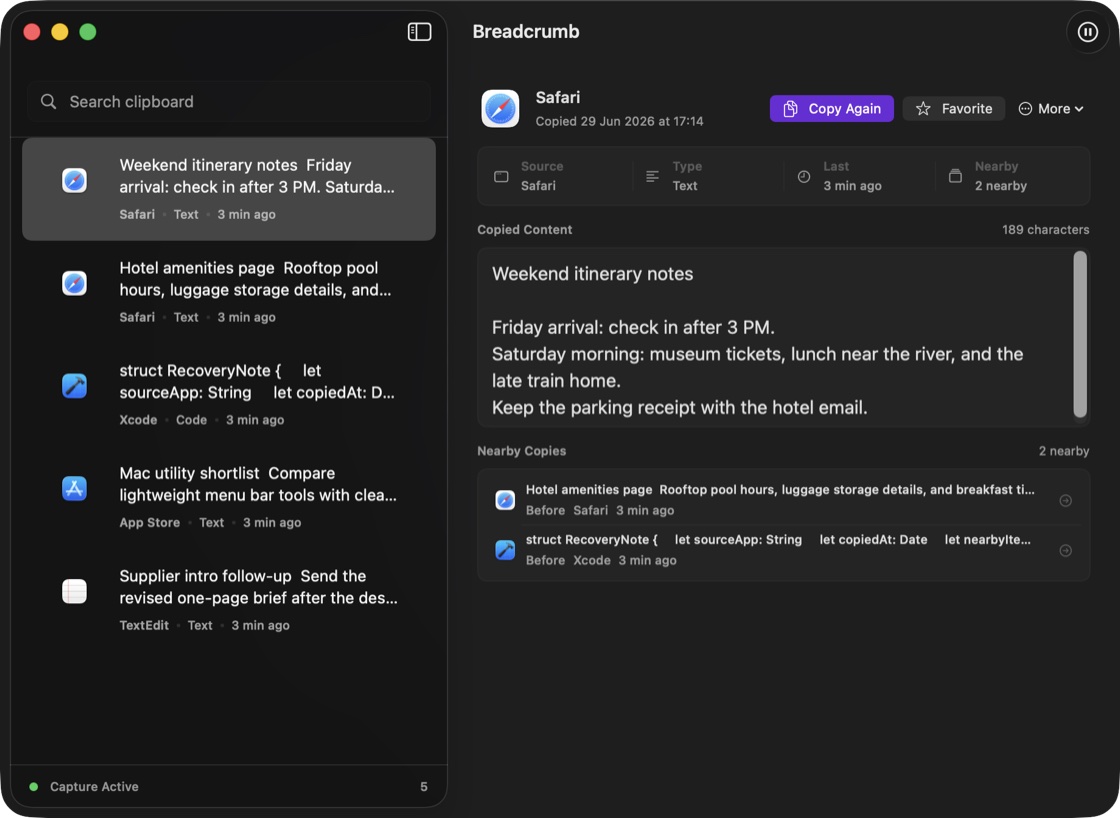This screenshot has height=818, width=1120.
Task: Click the Last clock icon
Action: [804, 176]
